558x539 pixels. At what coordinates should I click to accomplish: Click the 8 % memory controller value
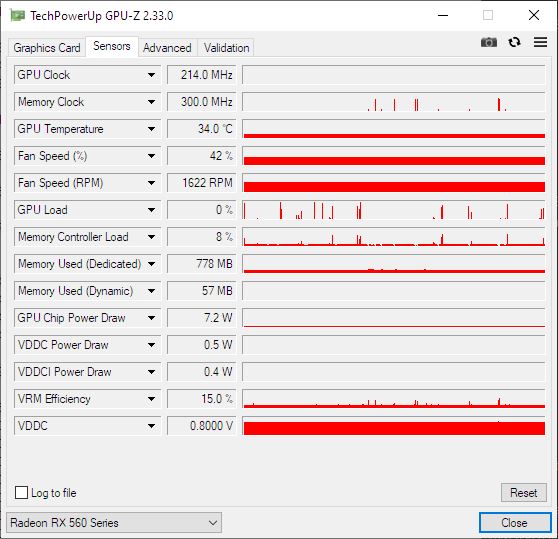click(201, 237)
